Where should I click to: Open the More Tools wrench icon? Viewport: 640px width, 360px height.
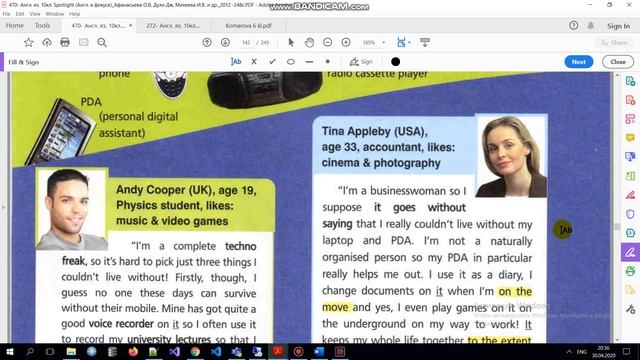coord(630,309)
